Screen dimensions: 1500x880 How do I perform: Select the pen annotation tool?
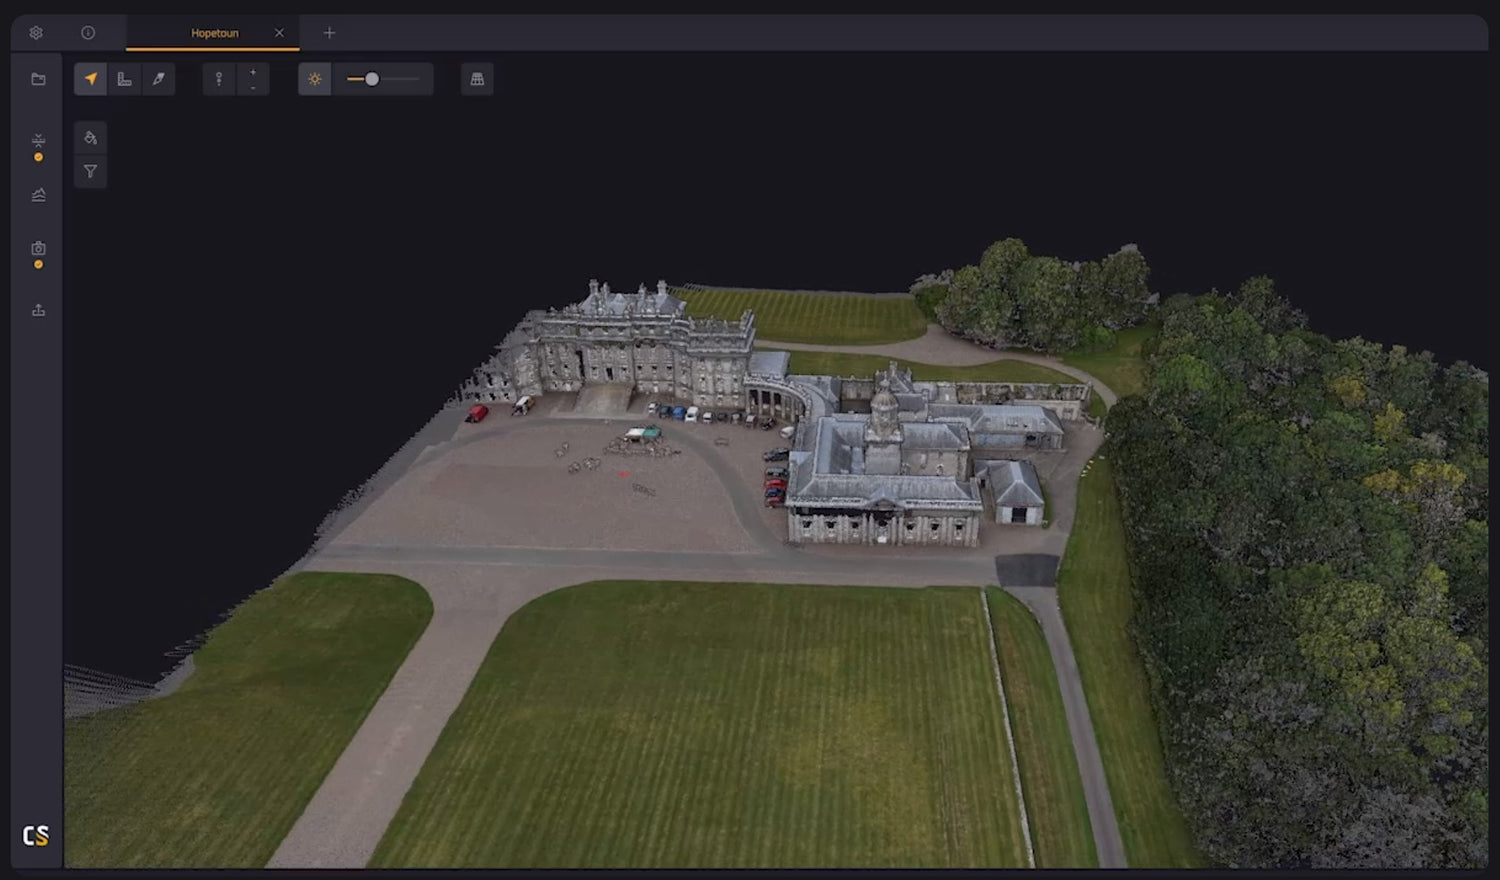point(158,79)
